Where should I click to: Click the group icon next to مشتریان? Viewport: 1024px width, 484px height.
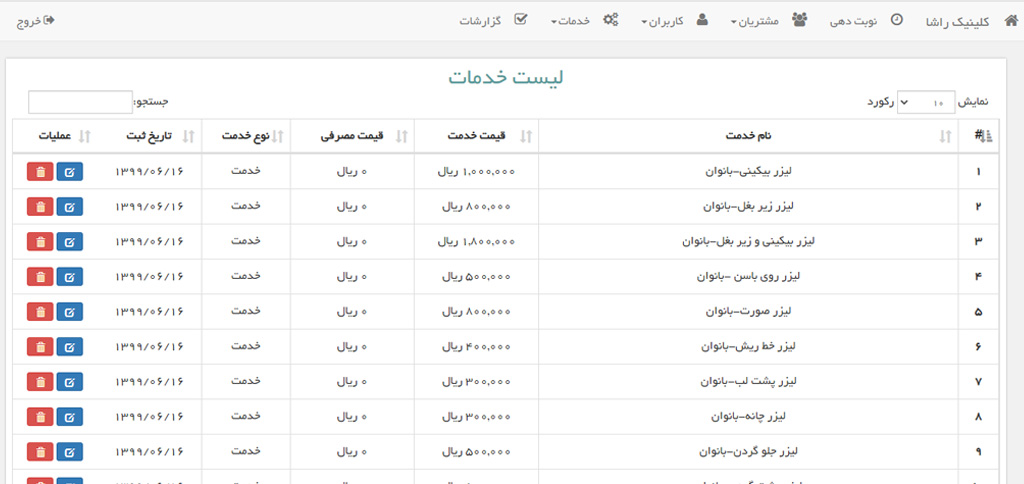[x=799, y=20]
